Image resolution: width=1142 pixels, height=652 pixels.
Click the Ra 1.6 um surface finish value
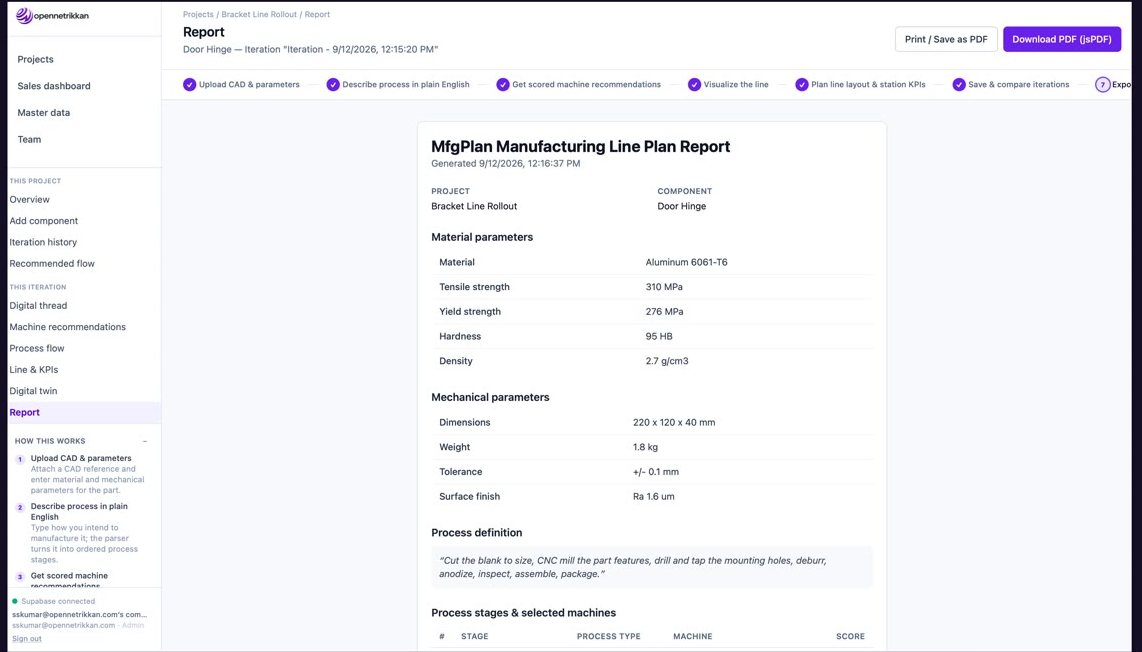click(653, 497)
